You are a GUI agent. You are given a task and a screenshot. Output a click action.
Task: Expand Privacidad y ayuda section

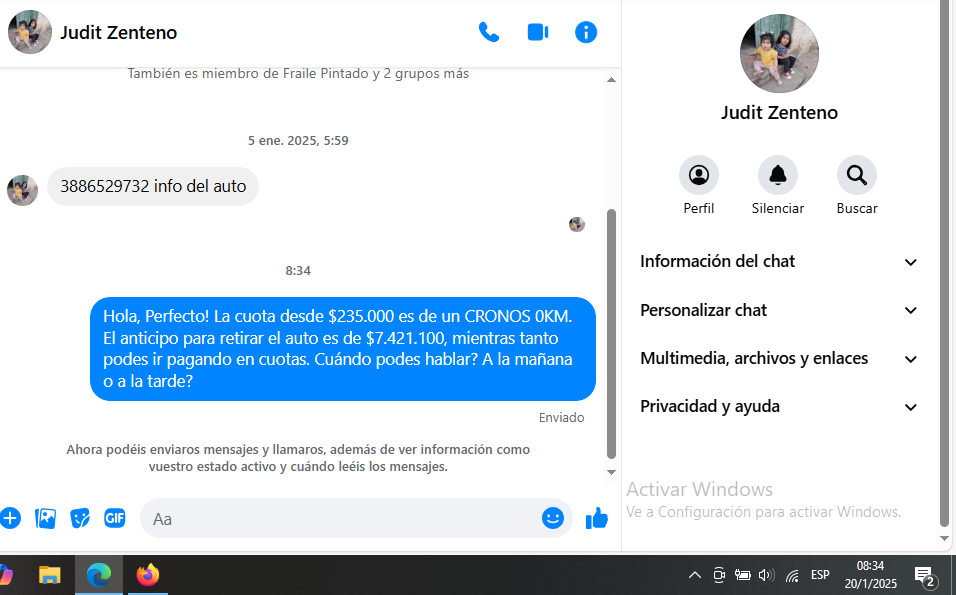click(779, 407)
